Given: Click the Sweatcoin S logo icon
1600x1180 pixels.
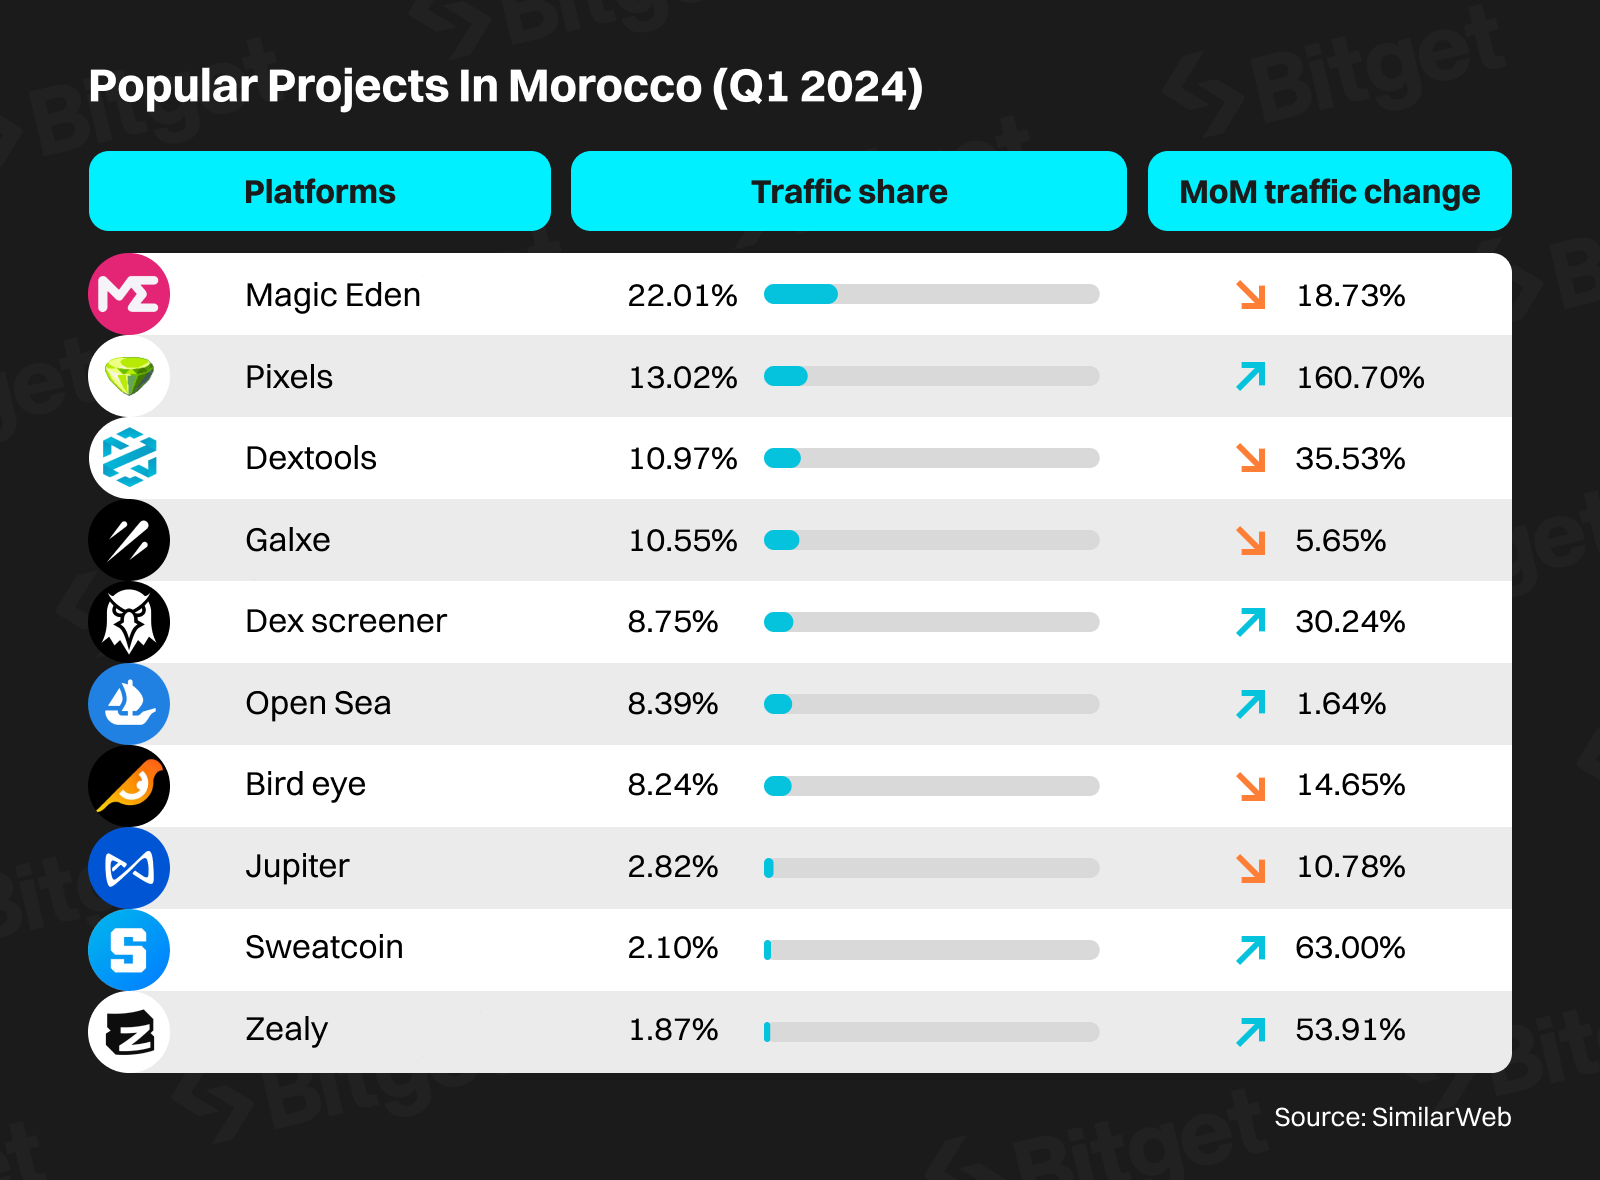Looking at the screenshot, I should pyautogui.click(x=129, y=950).
